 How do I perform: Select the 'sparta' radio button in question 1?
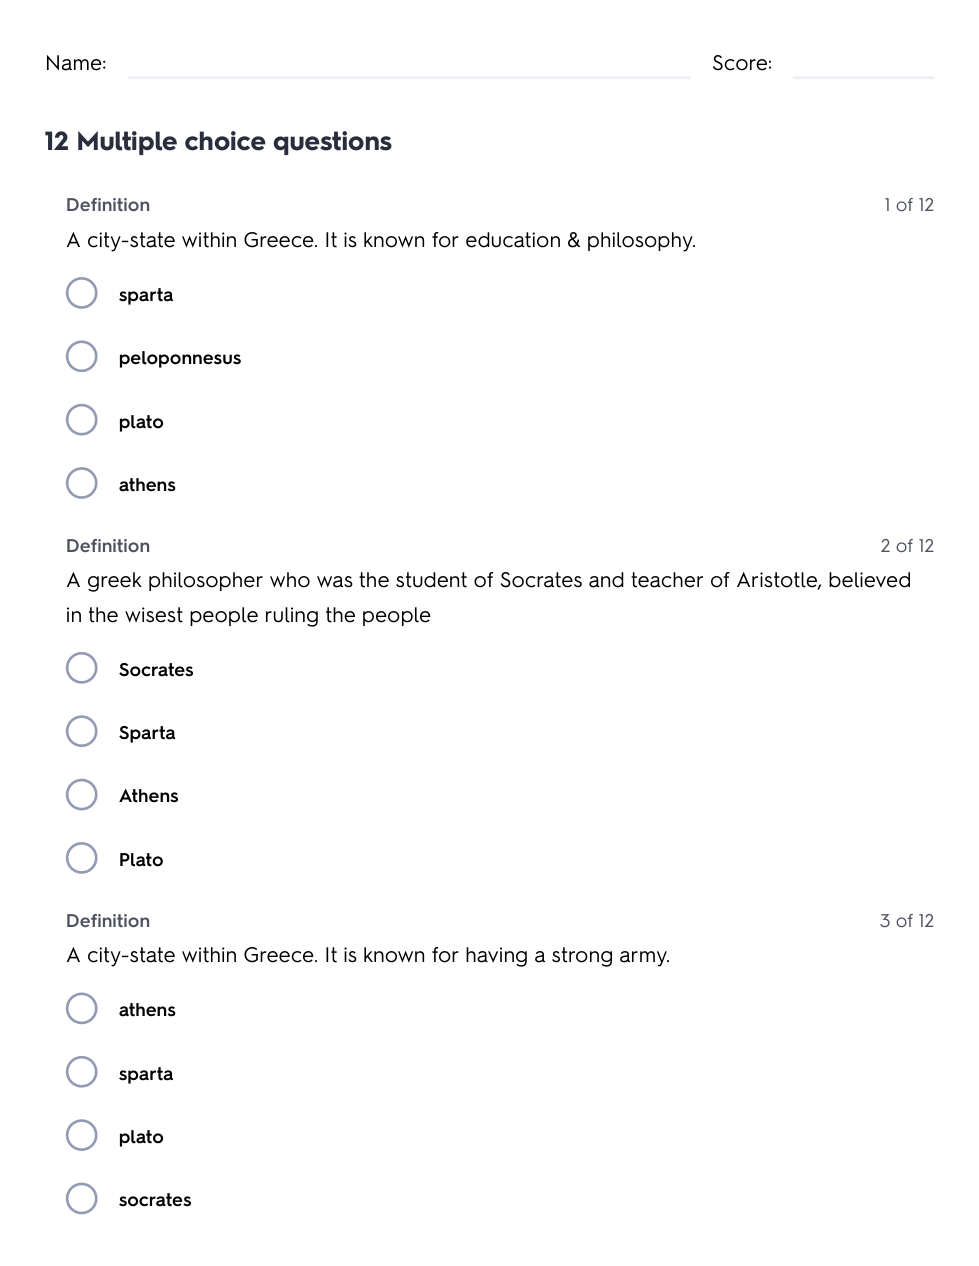(82, 294)
